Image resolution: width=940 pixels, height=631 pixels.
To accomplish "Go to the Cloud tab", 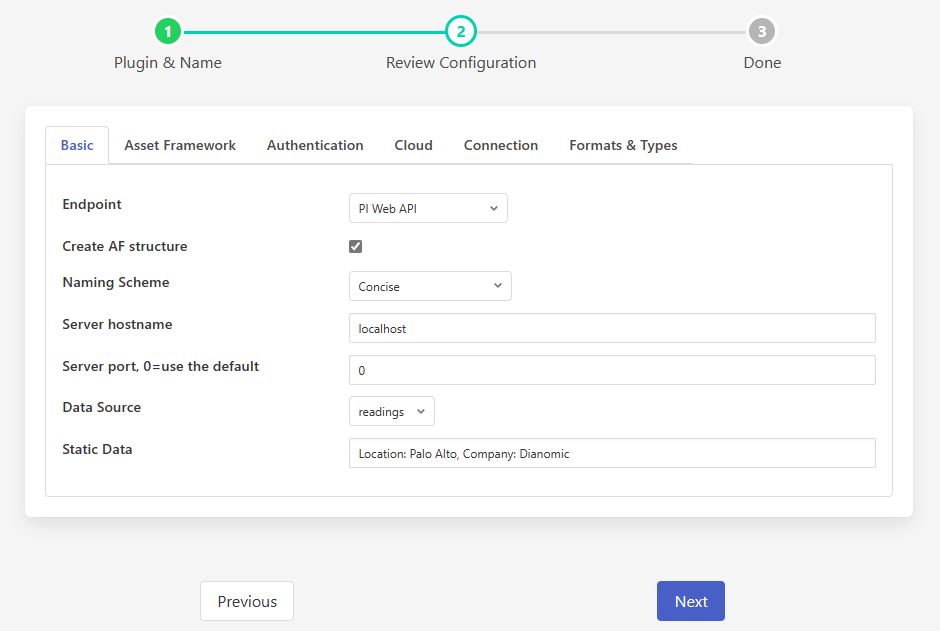I will 413,145.
